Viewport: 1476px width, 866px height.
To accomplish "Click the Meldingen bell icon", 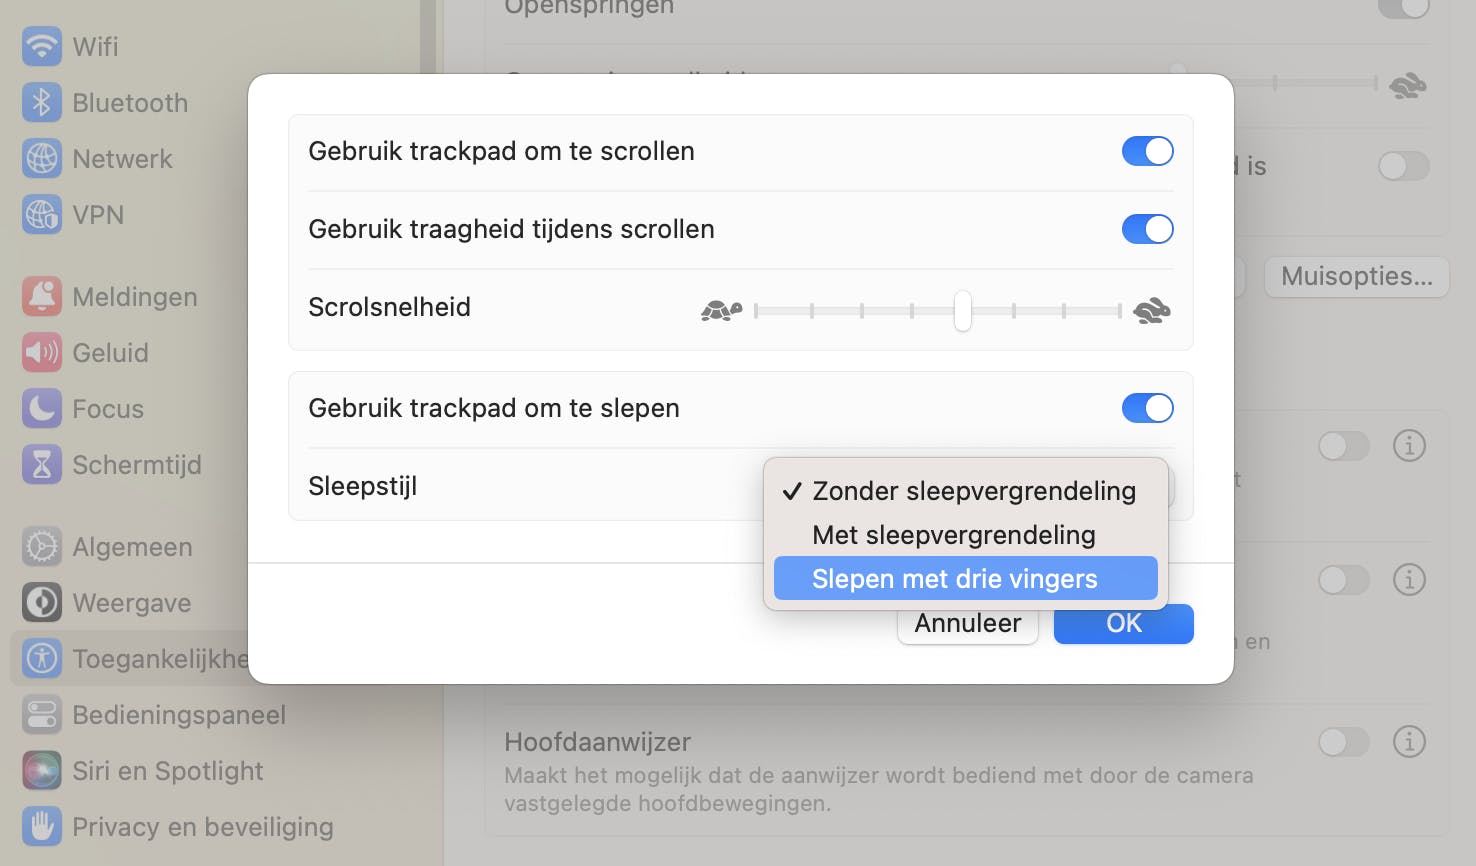I will coord(42,297).
